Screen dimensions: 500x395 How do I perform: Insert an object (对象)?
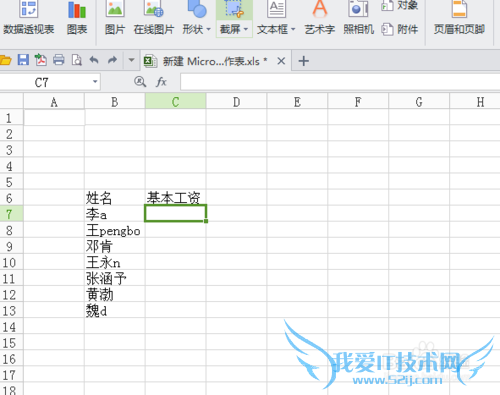[400, 5]
